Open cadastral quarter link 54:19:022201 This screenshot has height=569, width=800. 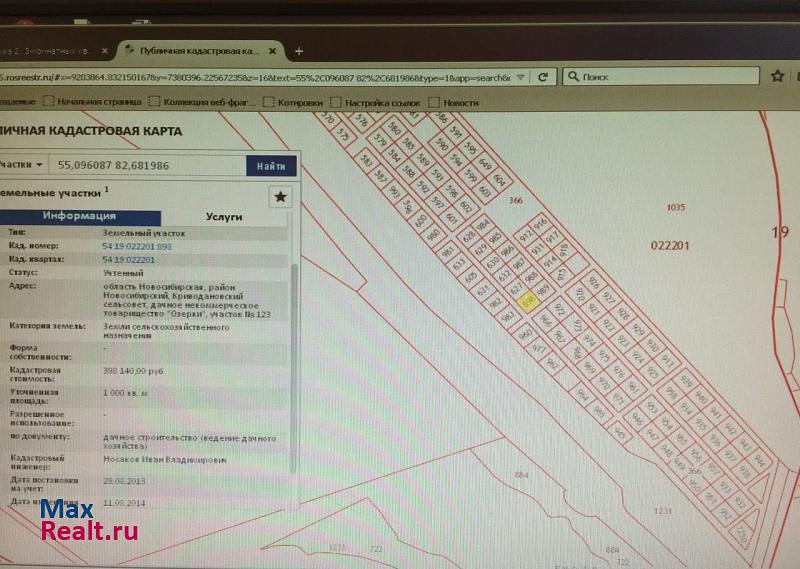[x=128, y=260]
